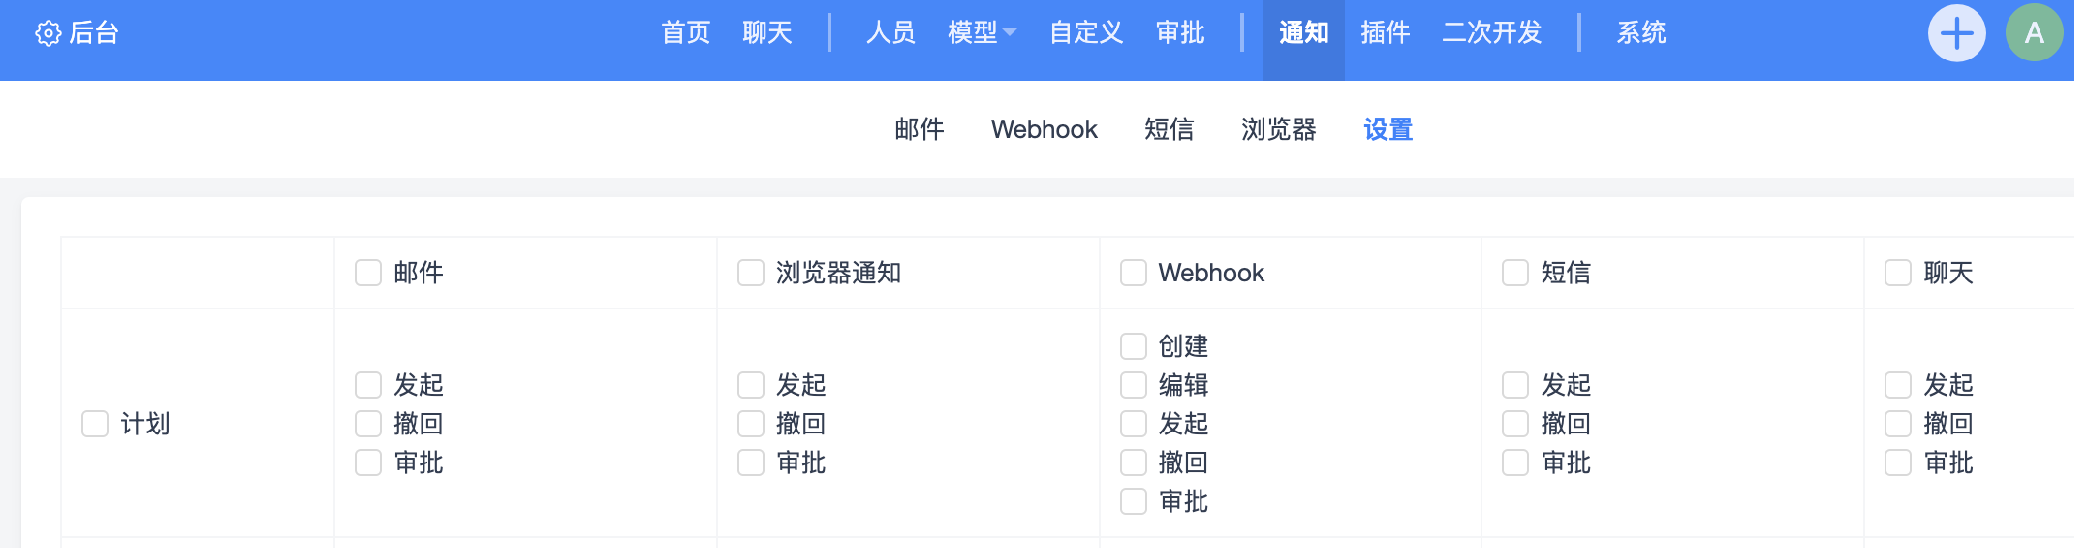Open the 首页 menu item
The image size is (2074, 548).
pyautogui.click(x=685, y=33)
